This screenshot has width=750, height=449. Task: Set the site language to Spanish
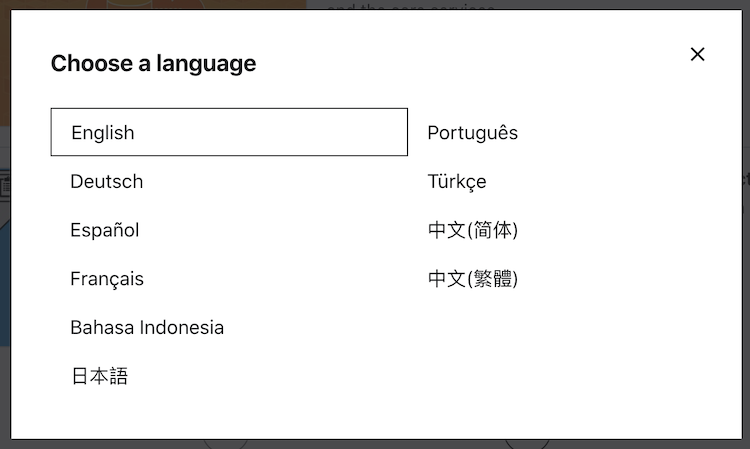coord(105,230)
